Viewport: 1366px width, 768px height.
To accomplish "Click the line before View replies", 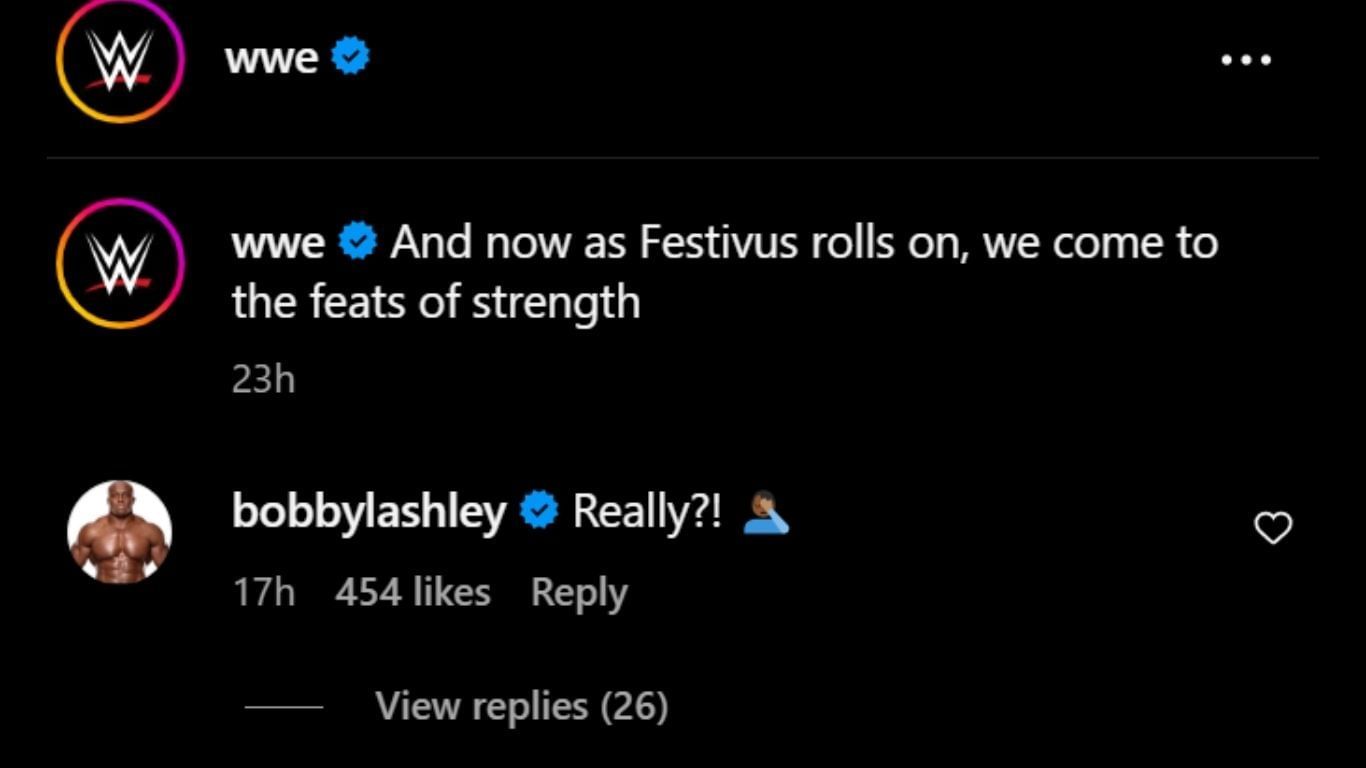I will coord(284,707).
